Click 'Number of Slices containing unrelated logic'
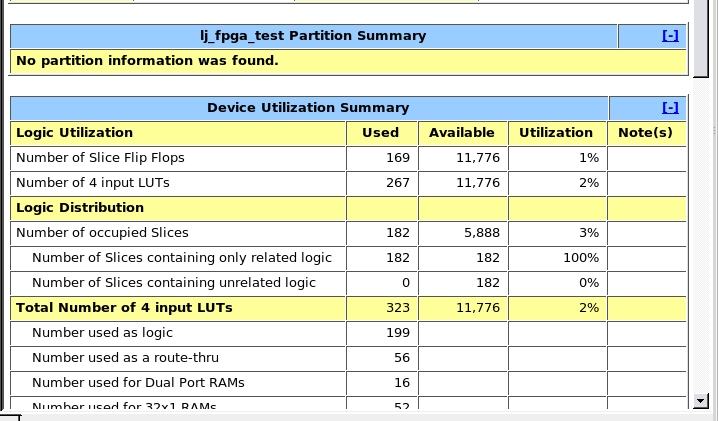The image size is (718, 421). pyautogui.click(x=174, y=283)
